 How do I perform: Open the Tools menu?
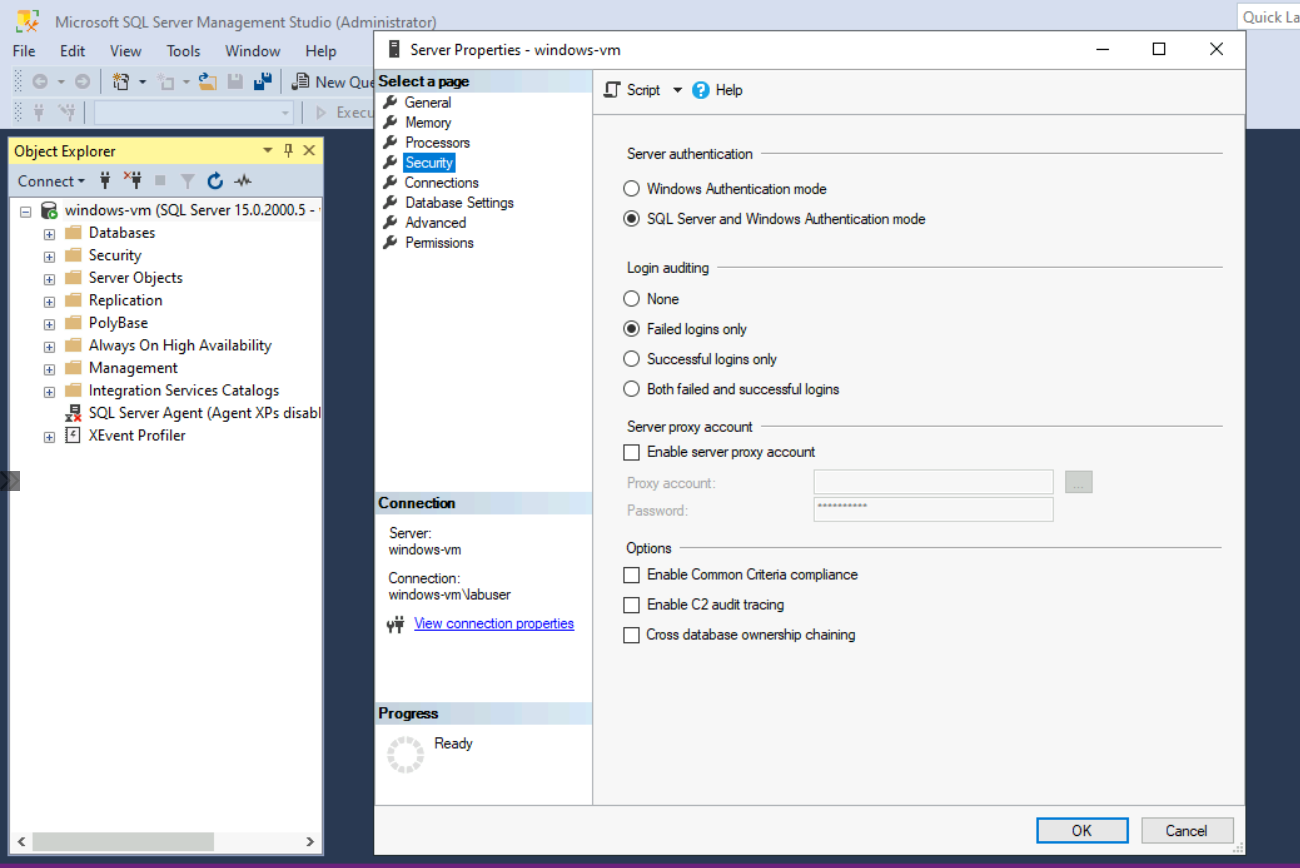coord(183,51)
